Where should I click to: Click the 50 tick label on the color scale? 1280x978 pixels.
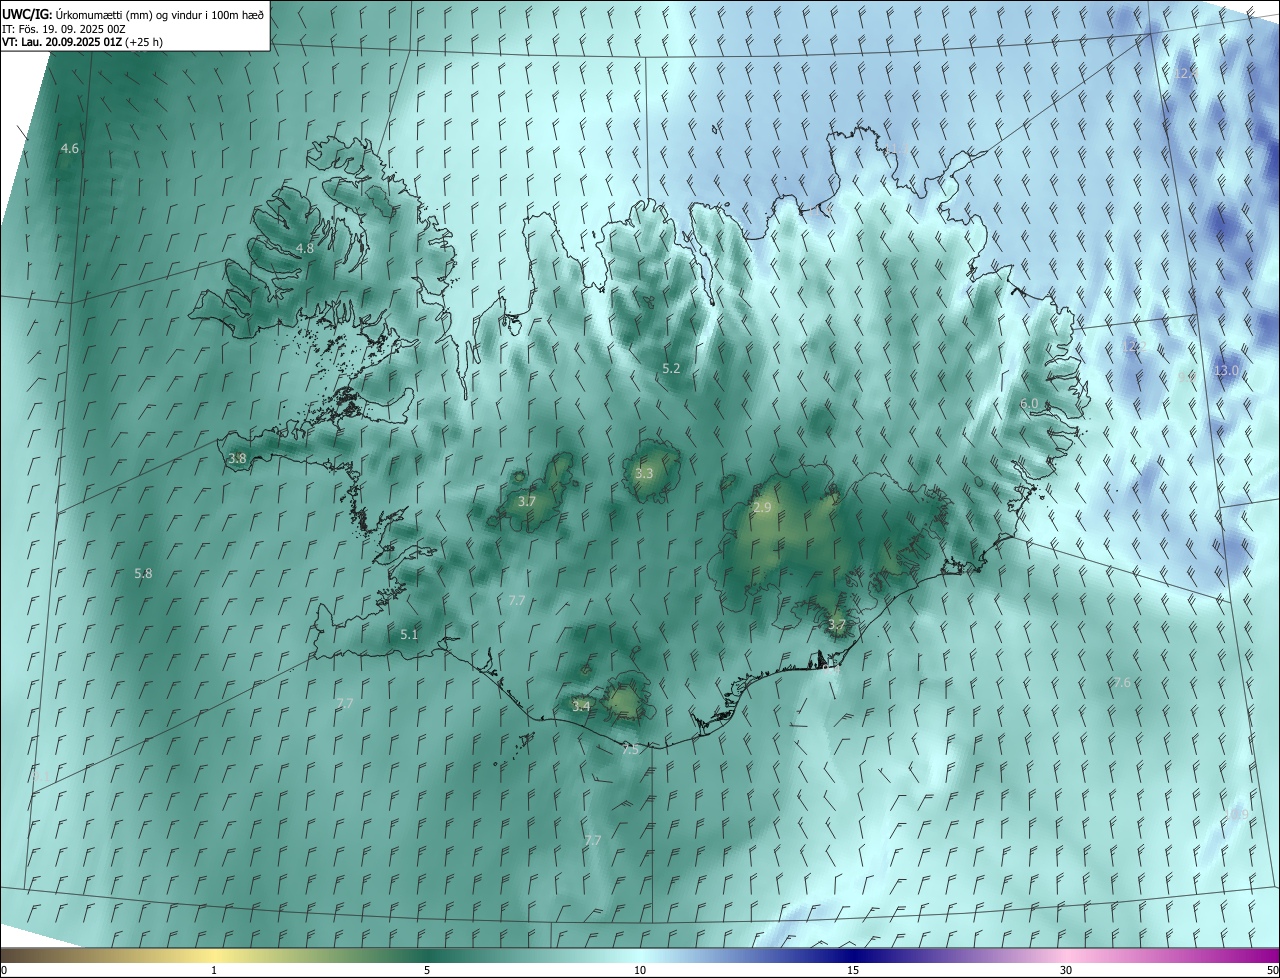[x=1272, y=970]
